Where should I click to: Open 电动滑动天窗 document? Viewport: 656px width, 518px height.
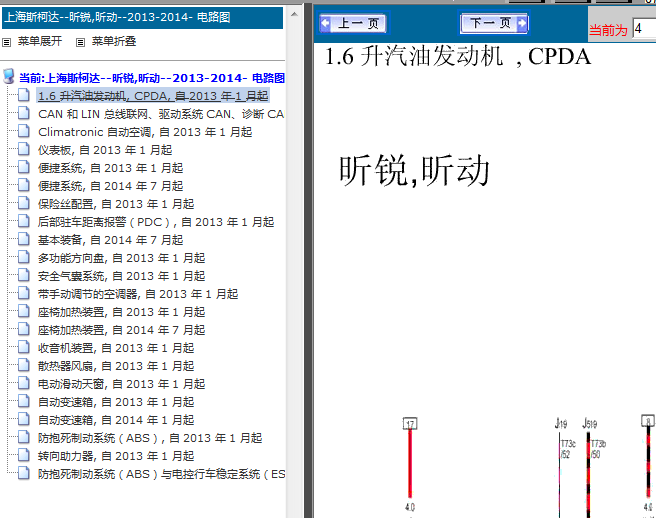coord(121,384)
